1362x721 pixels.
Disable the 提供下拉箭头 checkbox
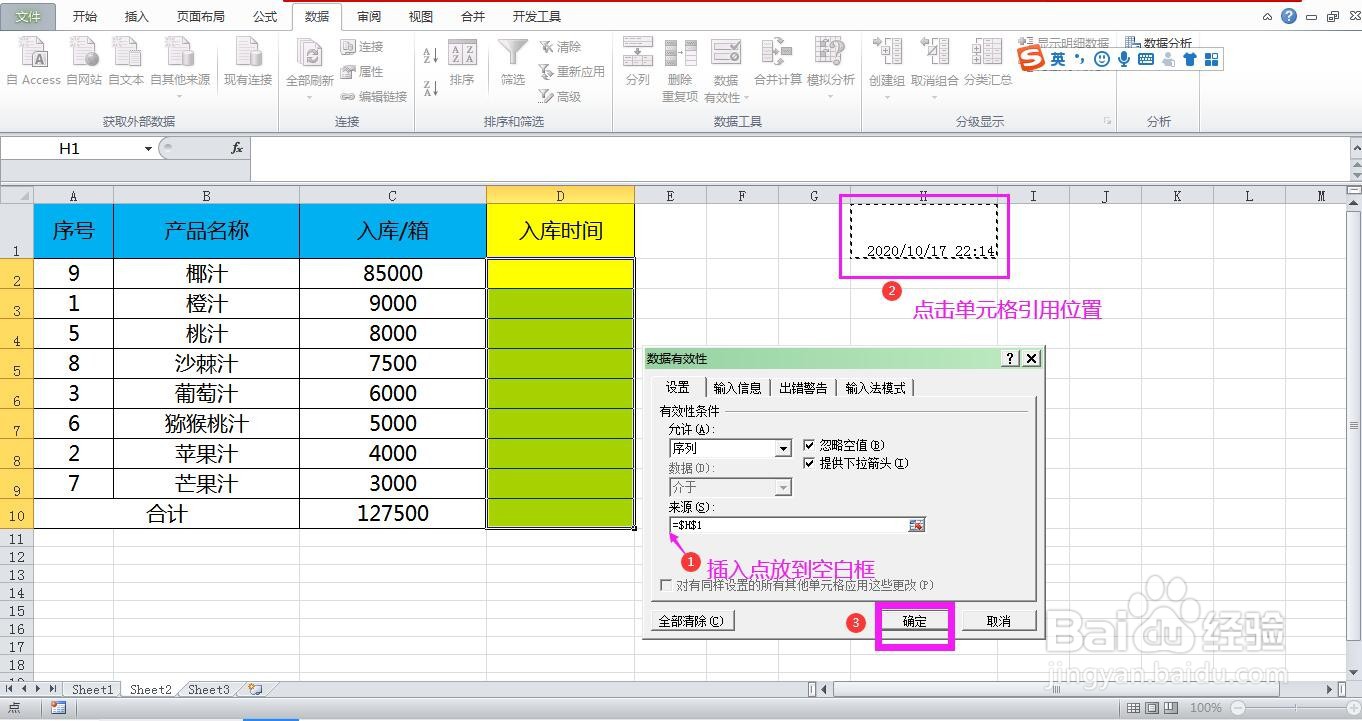pos(809,462)
